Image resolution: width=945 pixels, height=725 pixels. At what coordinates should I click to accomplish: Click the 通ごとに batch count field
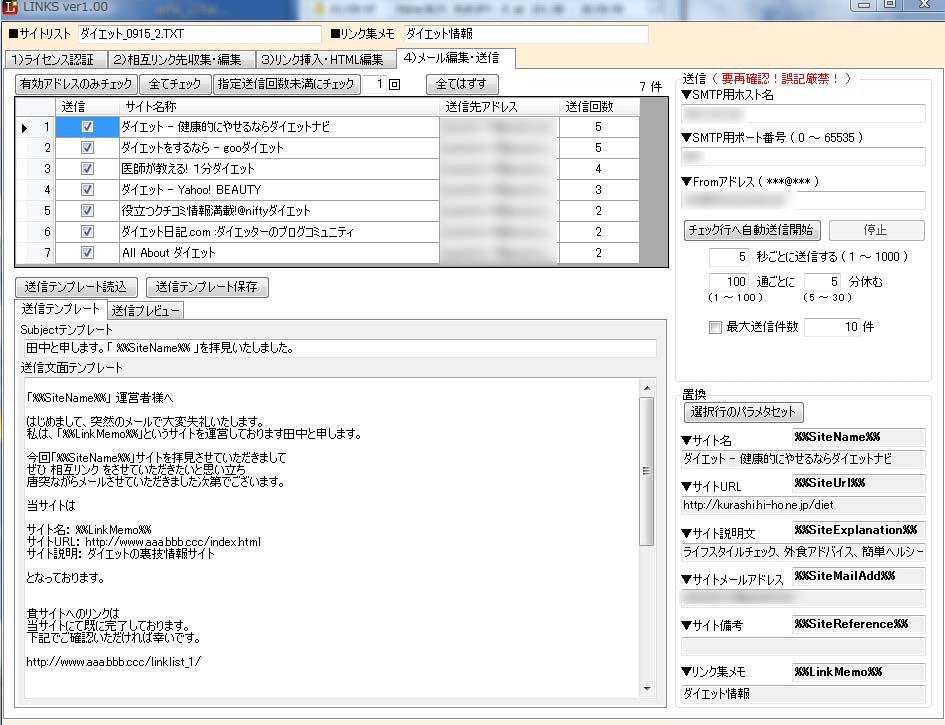[729, 282]
